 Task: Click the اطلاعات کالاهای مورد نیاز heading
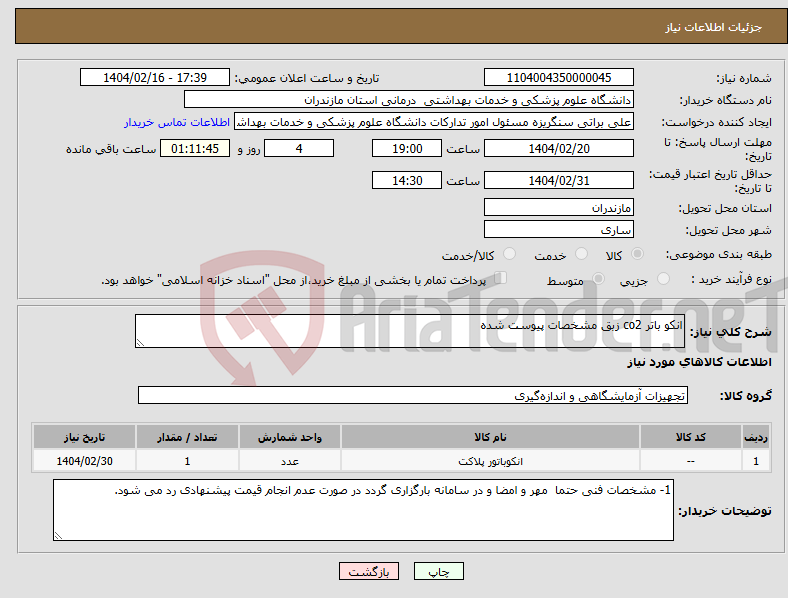(699, 362)
